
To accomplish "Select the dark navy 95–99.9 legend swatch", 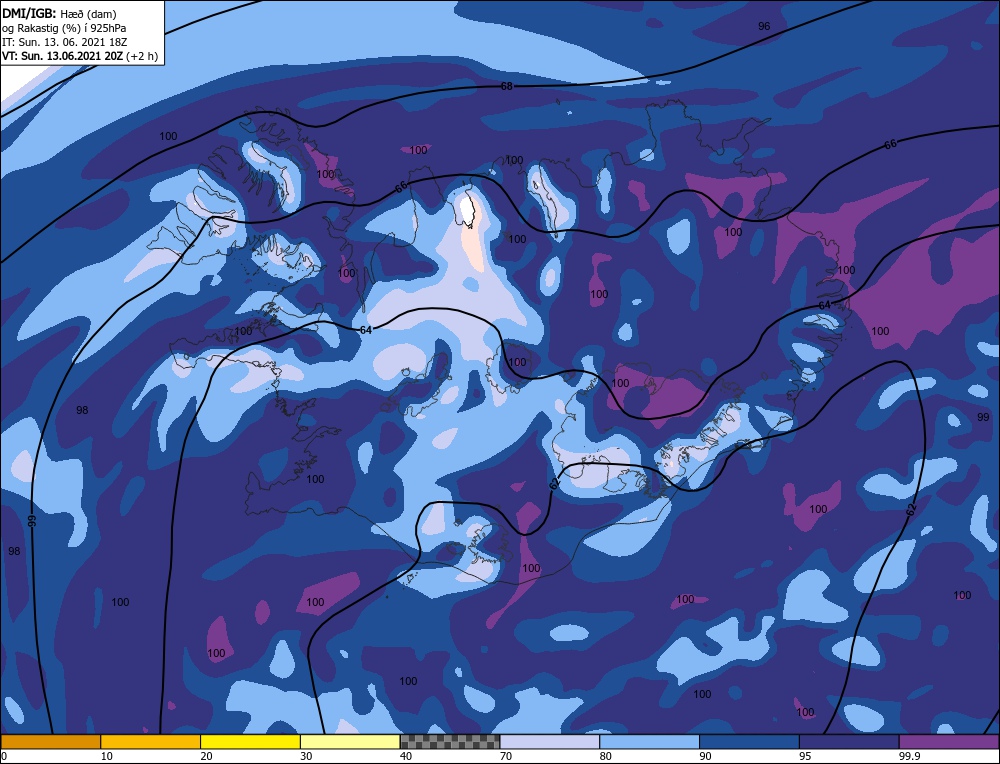I will (x=849, y=742).
